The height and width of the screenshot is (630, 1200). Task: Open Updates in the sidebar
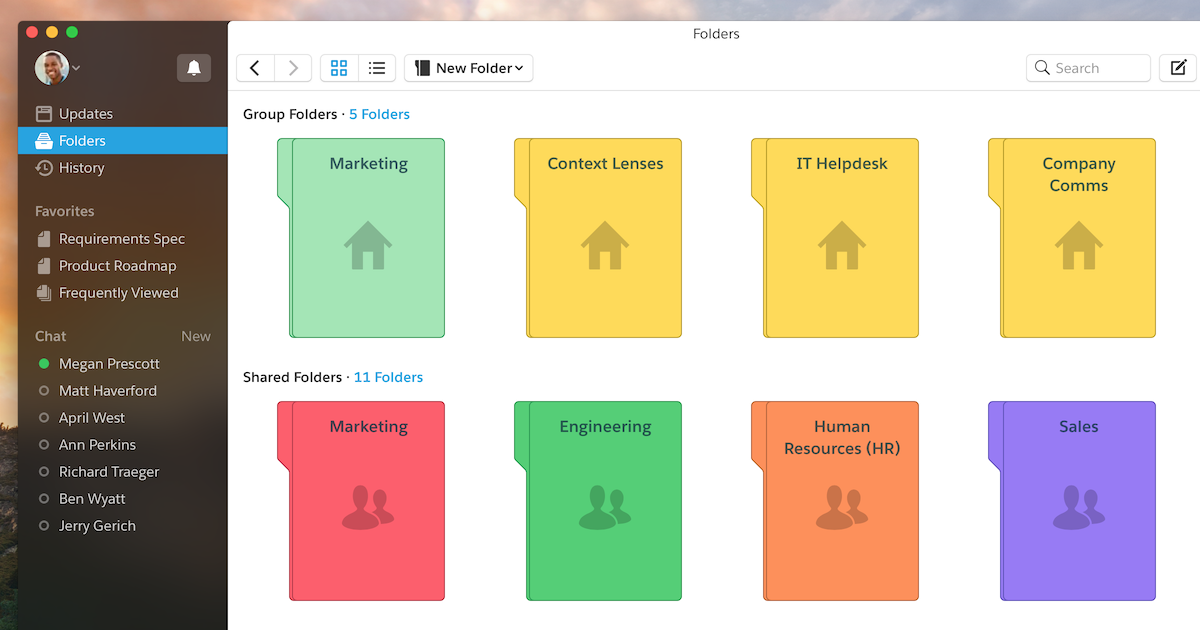click(x=85, y=114)
